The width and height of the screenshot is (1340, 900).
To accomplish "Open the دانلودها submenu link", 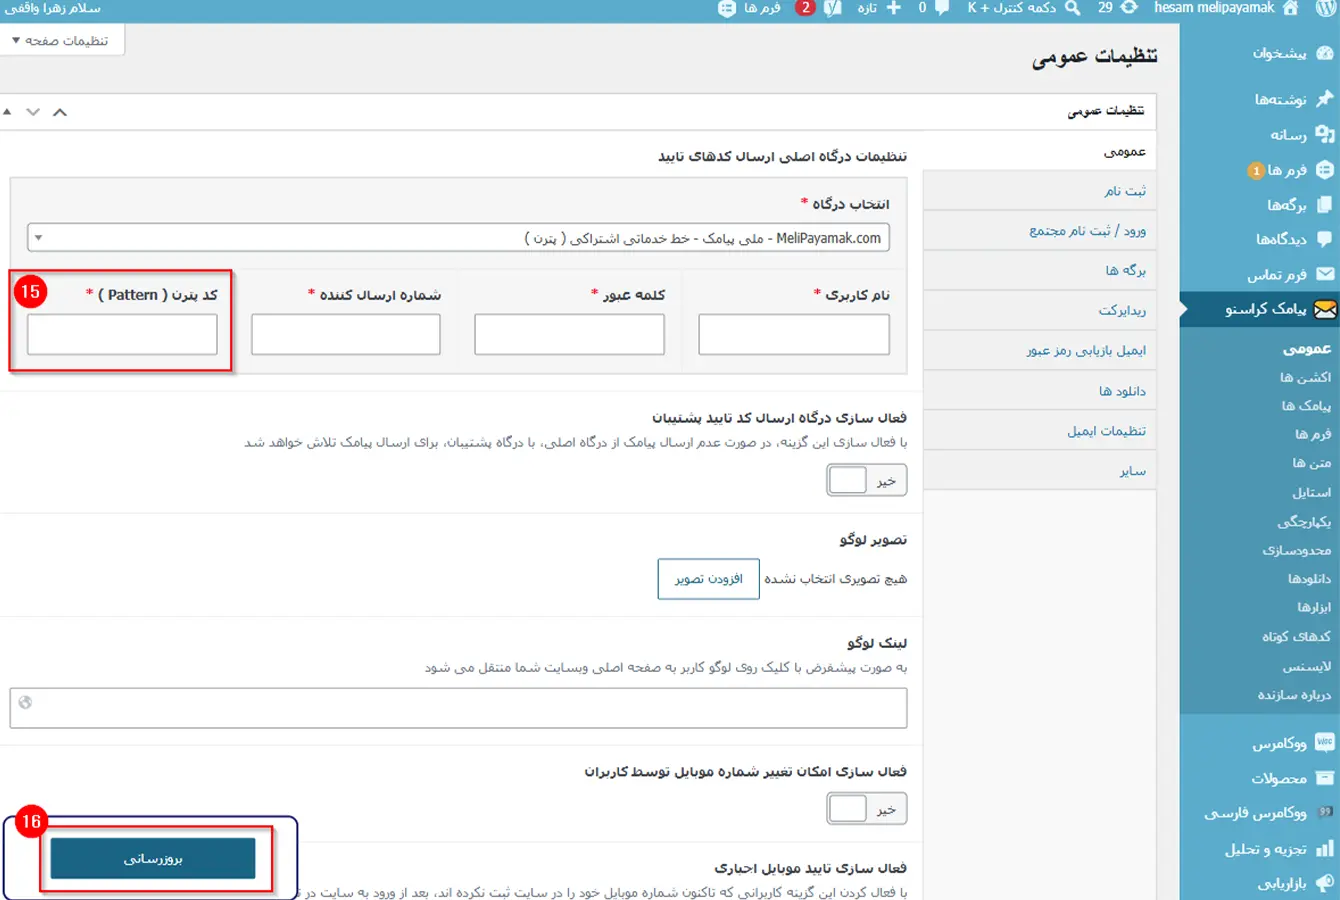I will click(x=1309, y=579).
